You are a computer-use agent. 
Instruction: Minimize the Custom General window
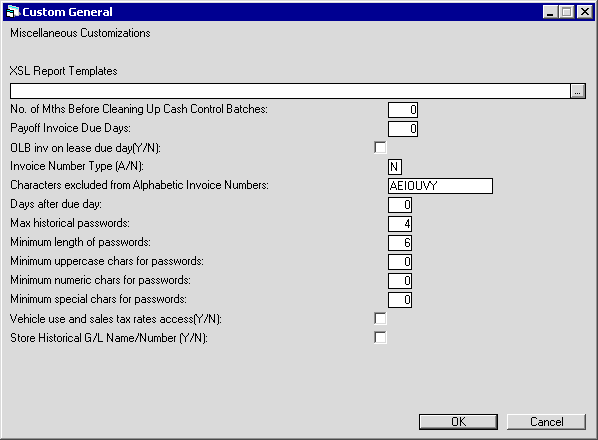(x=550, y=12)
